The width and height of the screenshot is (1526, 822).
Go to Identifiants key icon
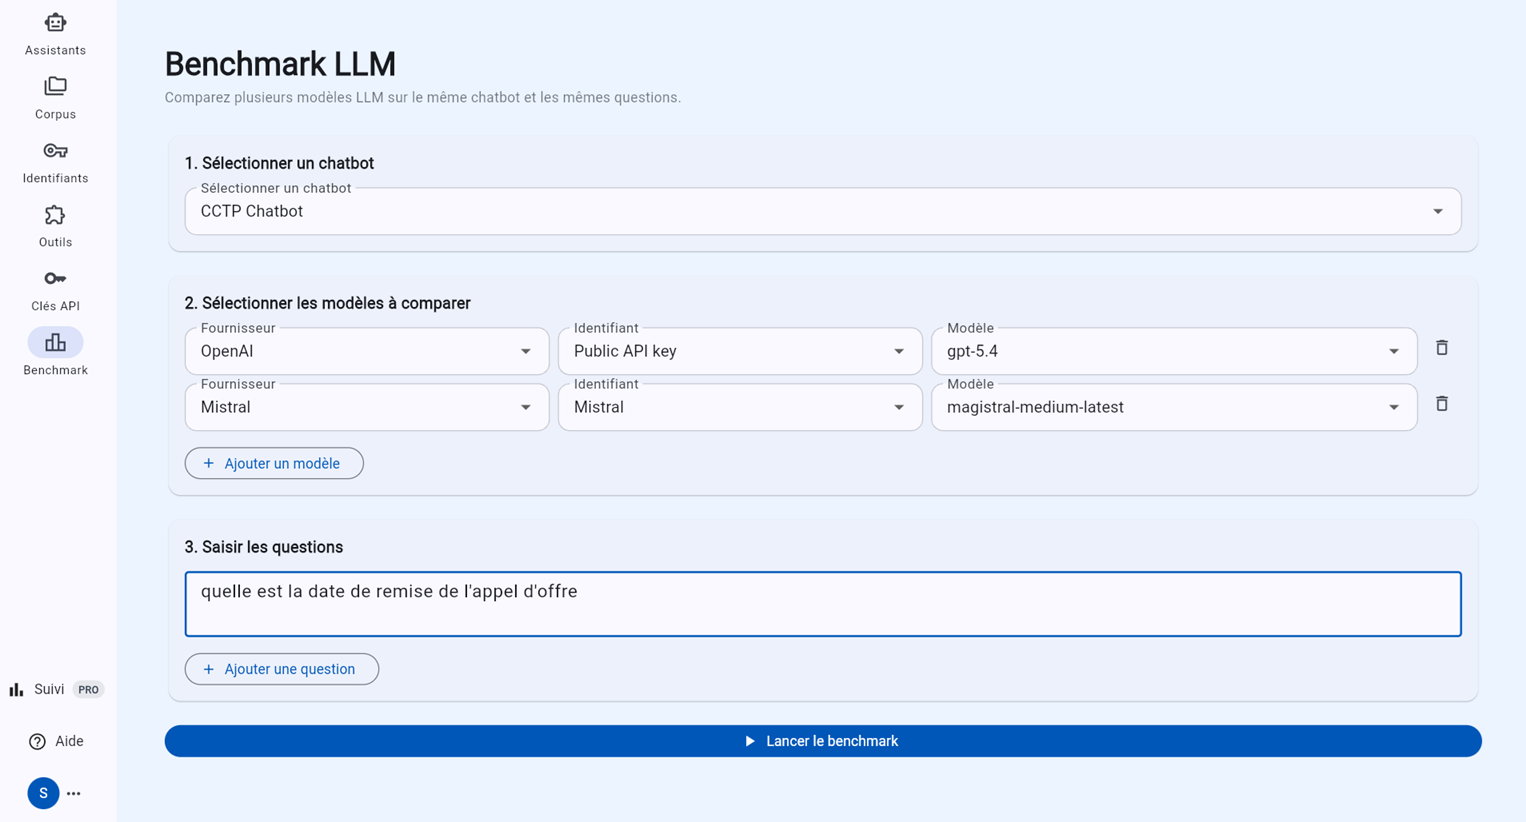click(x=55, y=151)
